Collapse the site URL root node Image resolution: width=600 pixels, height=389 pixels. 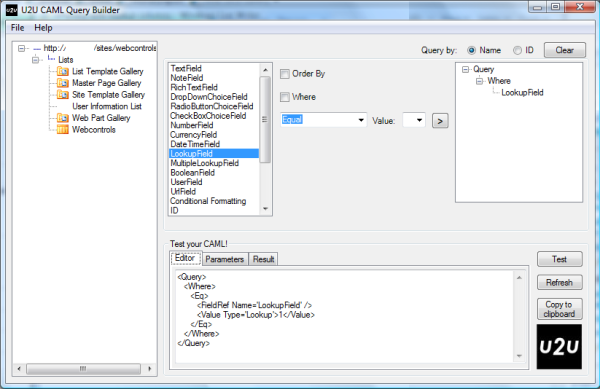[x=21, y=48]
